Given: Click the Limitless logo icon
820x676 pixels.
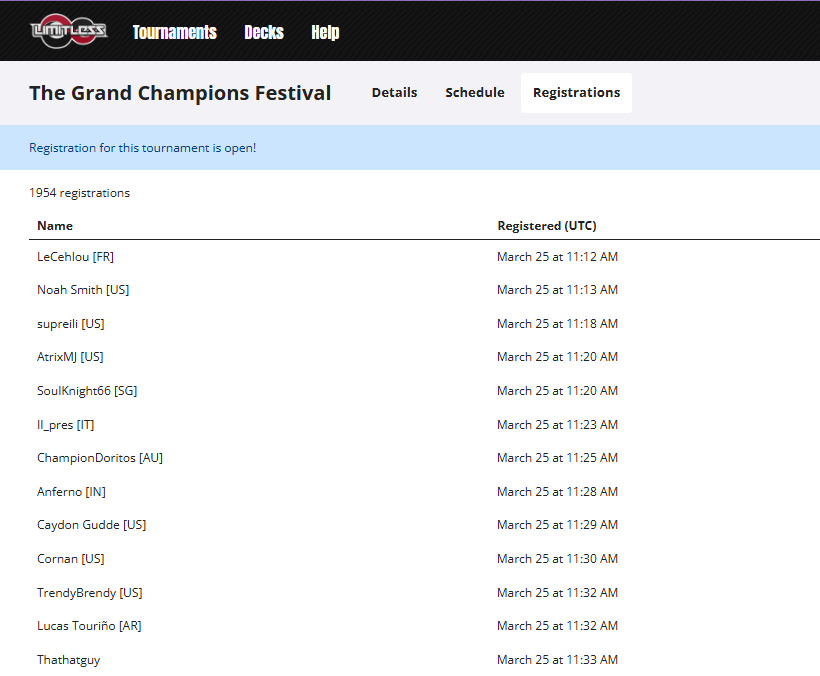Looking at the screenshot, I should coord(69,31).
